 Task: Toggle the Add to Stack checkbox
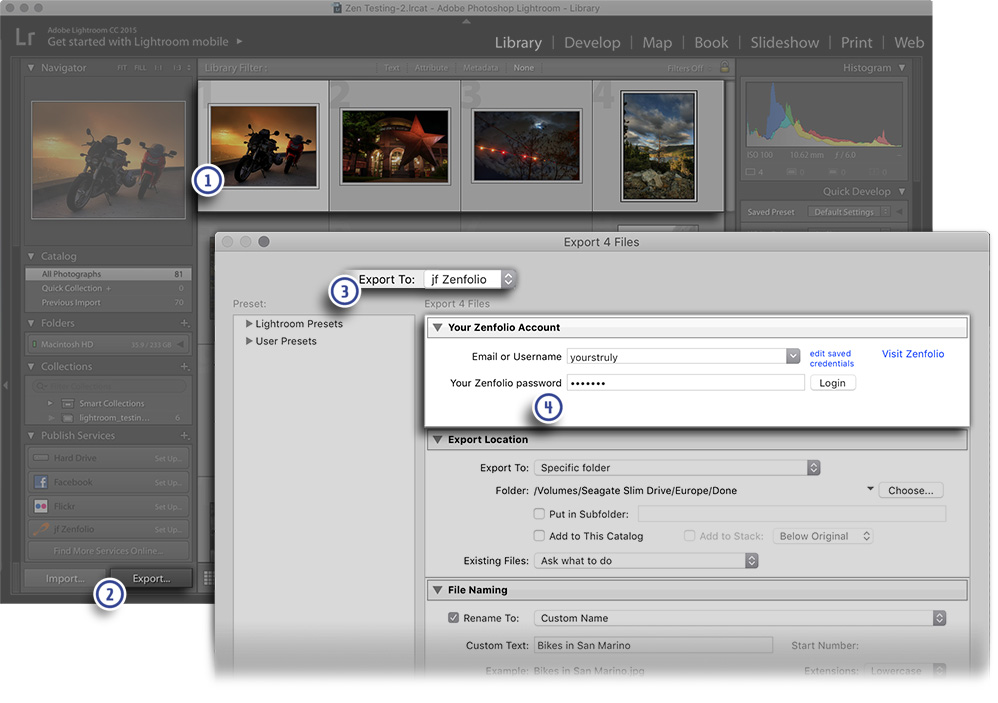[x=689, y=536]
